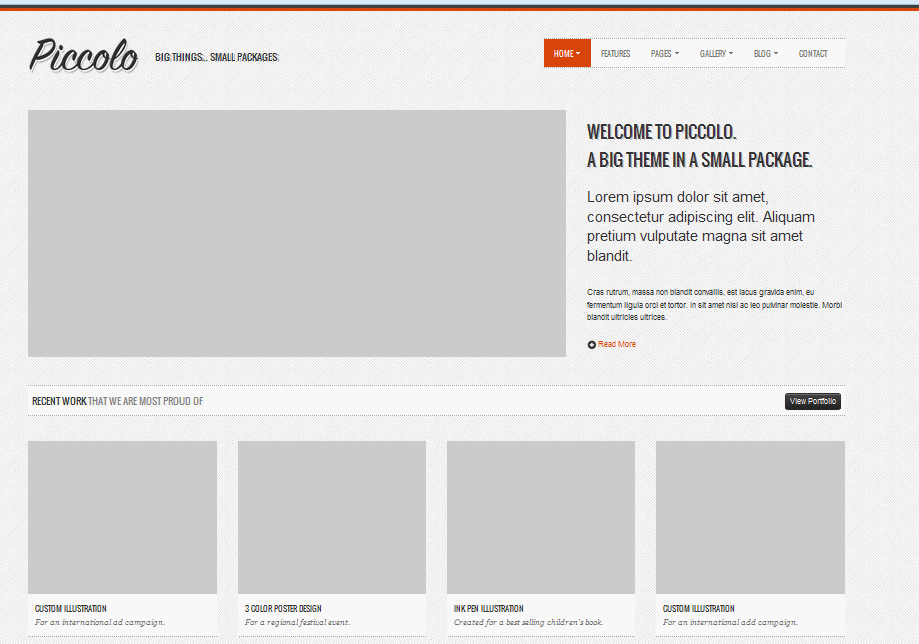The height and width of the screenshot is (644, 919).
Task: Click the Piccolo logo
Action: pyautogui.click(x=83, y=55)
